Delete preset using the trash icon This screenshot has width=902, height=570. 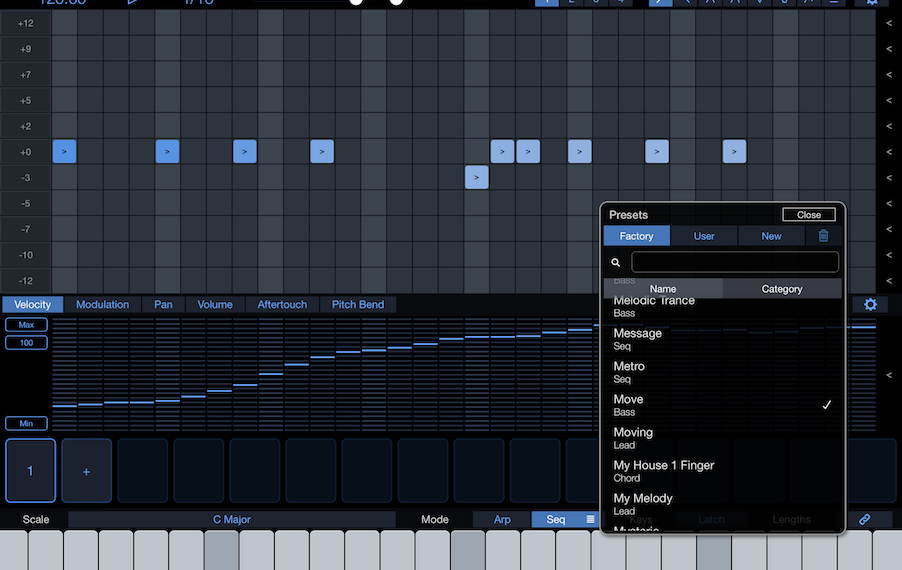[823, 236]
